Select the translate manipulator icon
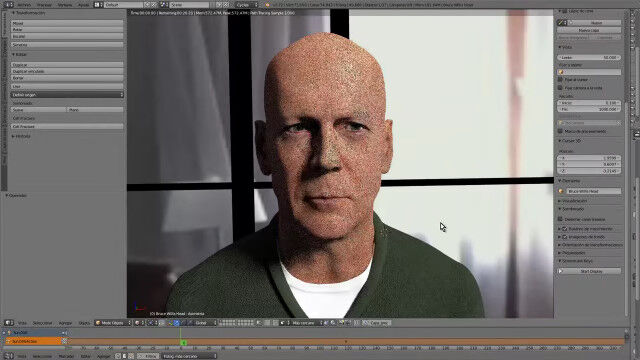This screenshot has height=360, width=640. coord(177,322)
